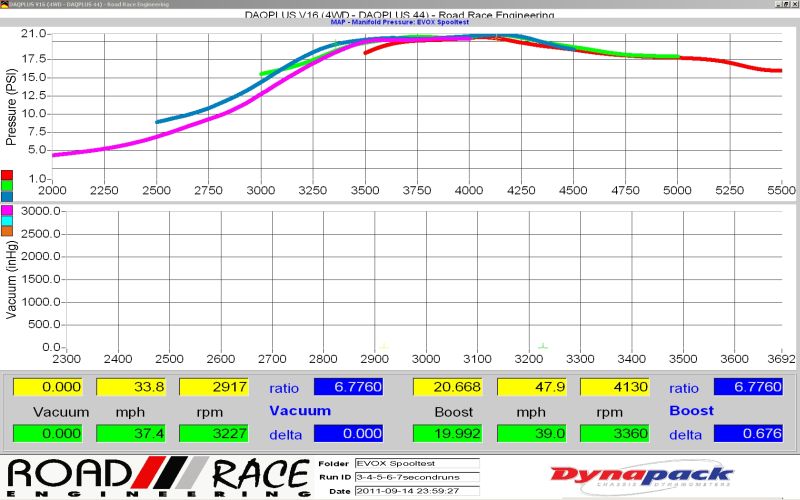Select the green cursor marker on vacuum chart
The image size is (800, 500).
click(541, 347)
